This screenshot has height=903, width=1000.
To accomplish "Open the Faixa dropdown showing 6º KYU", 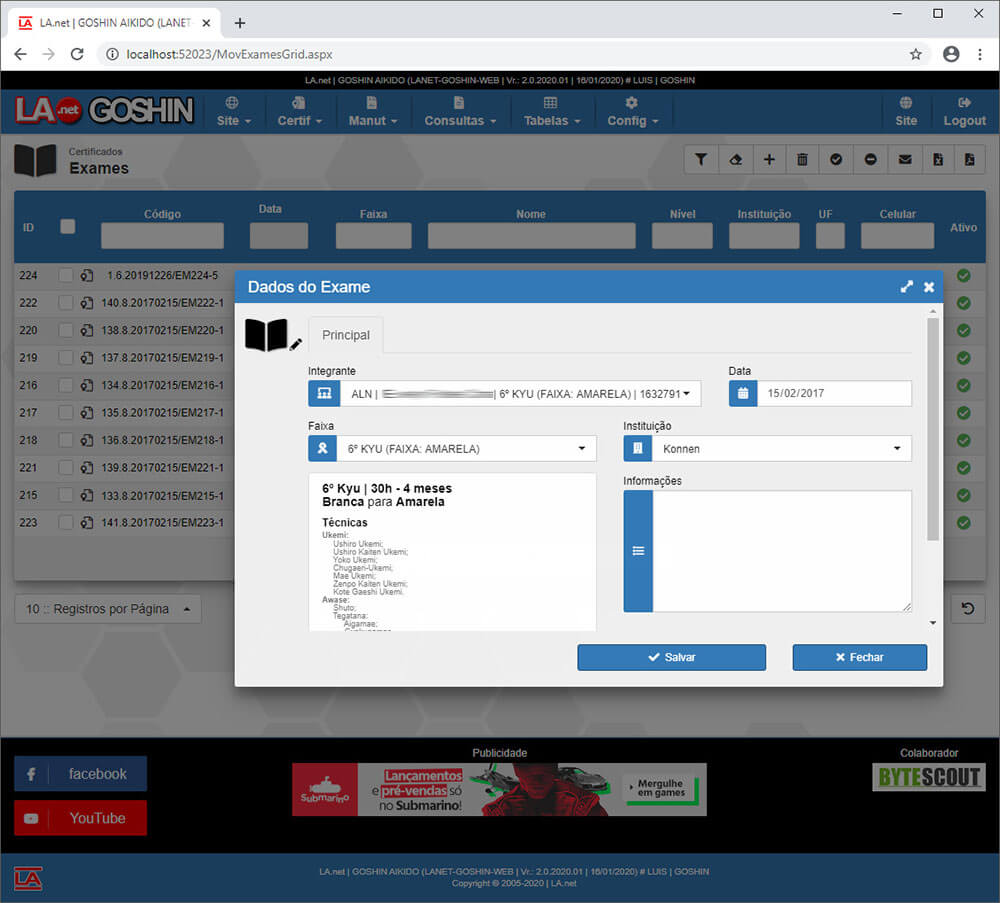I will (466, 449).
